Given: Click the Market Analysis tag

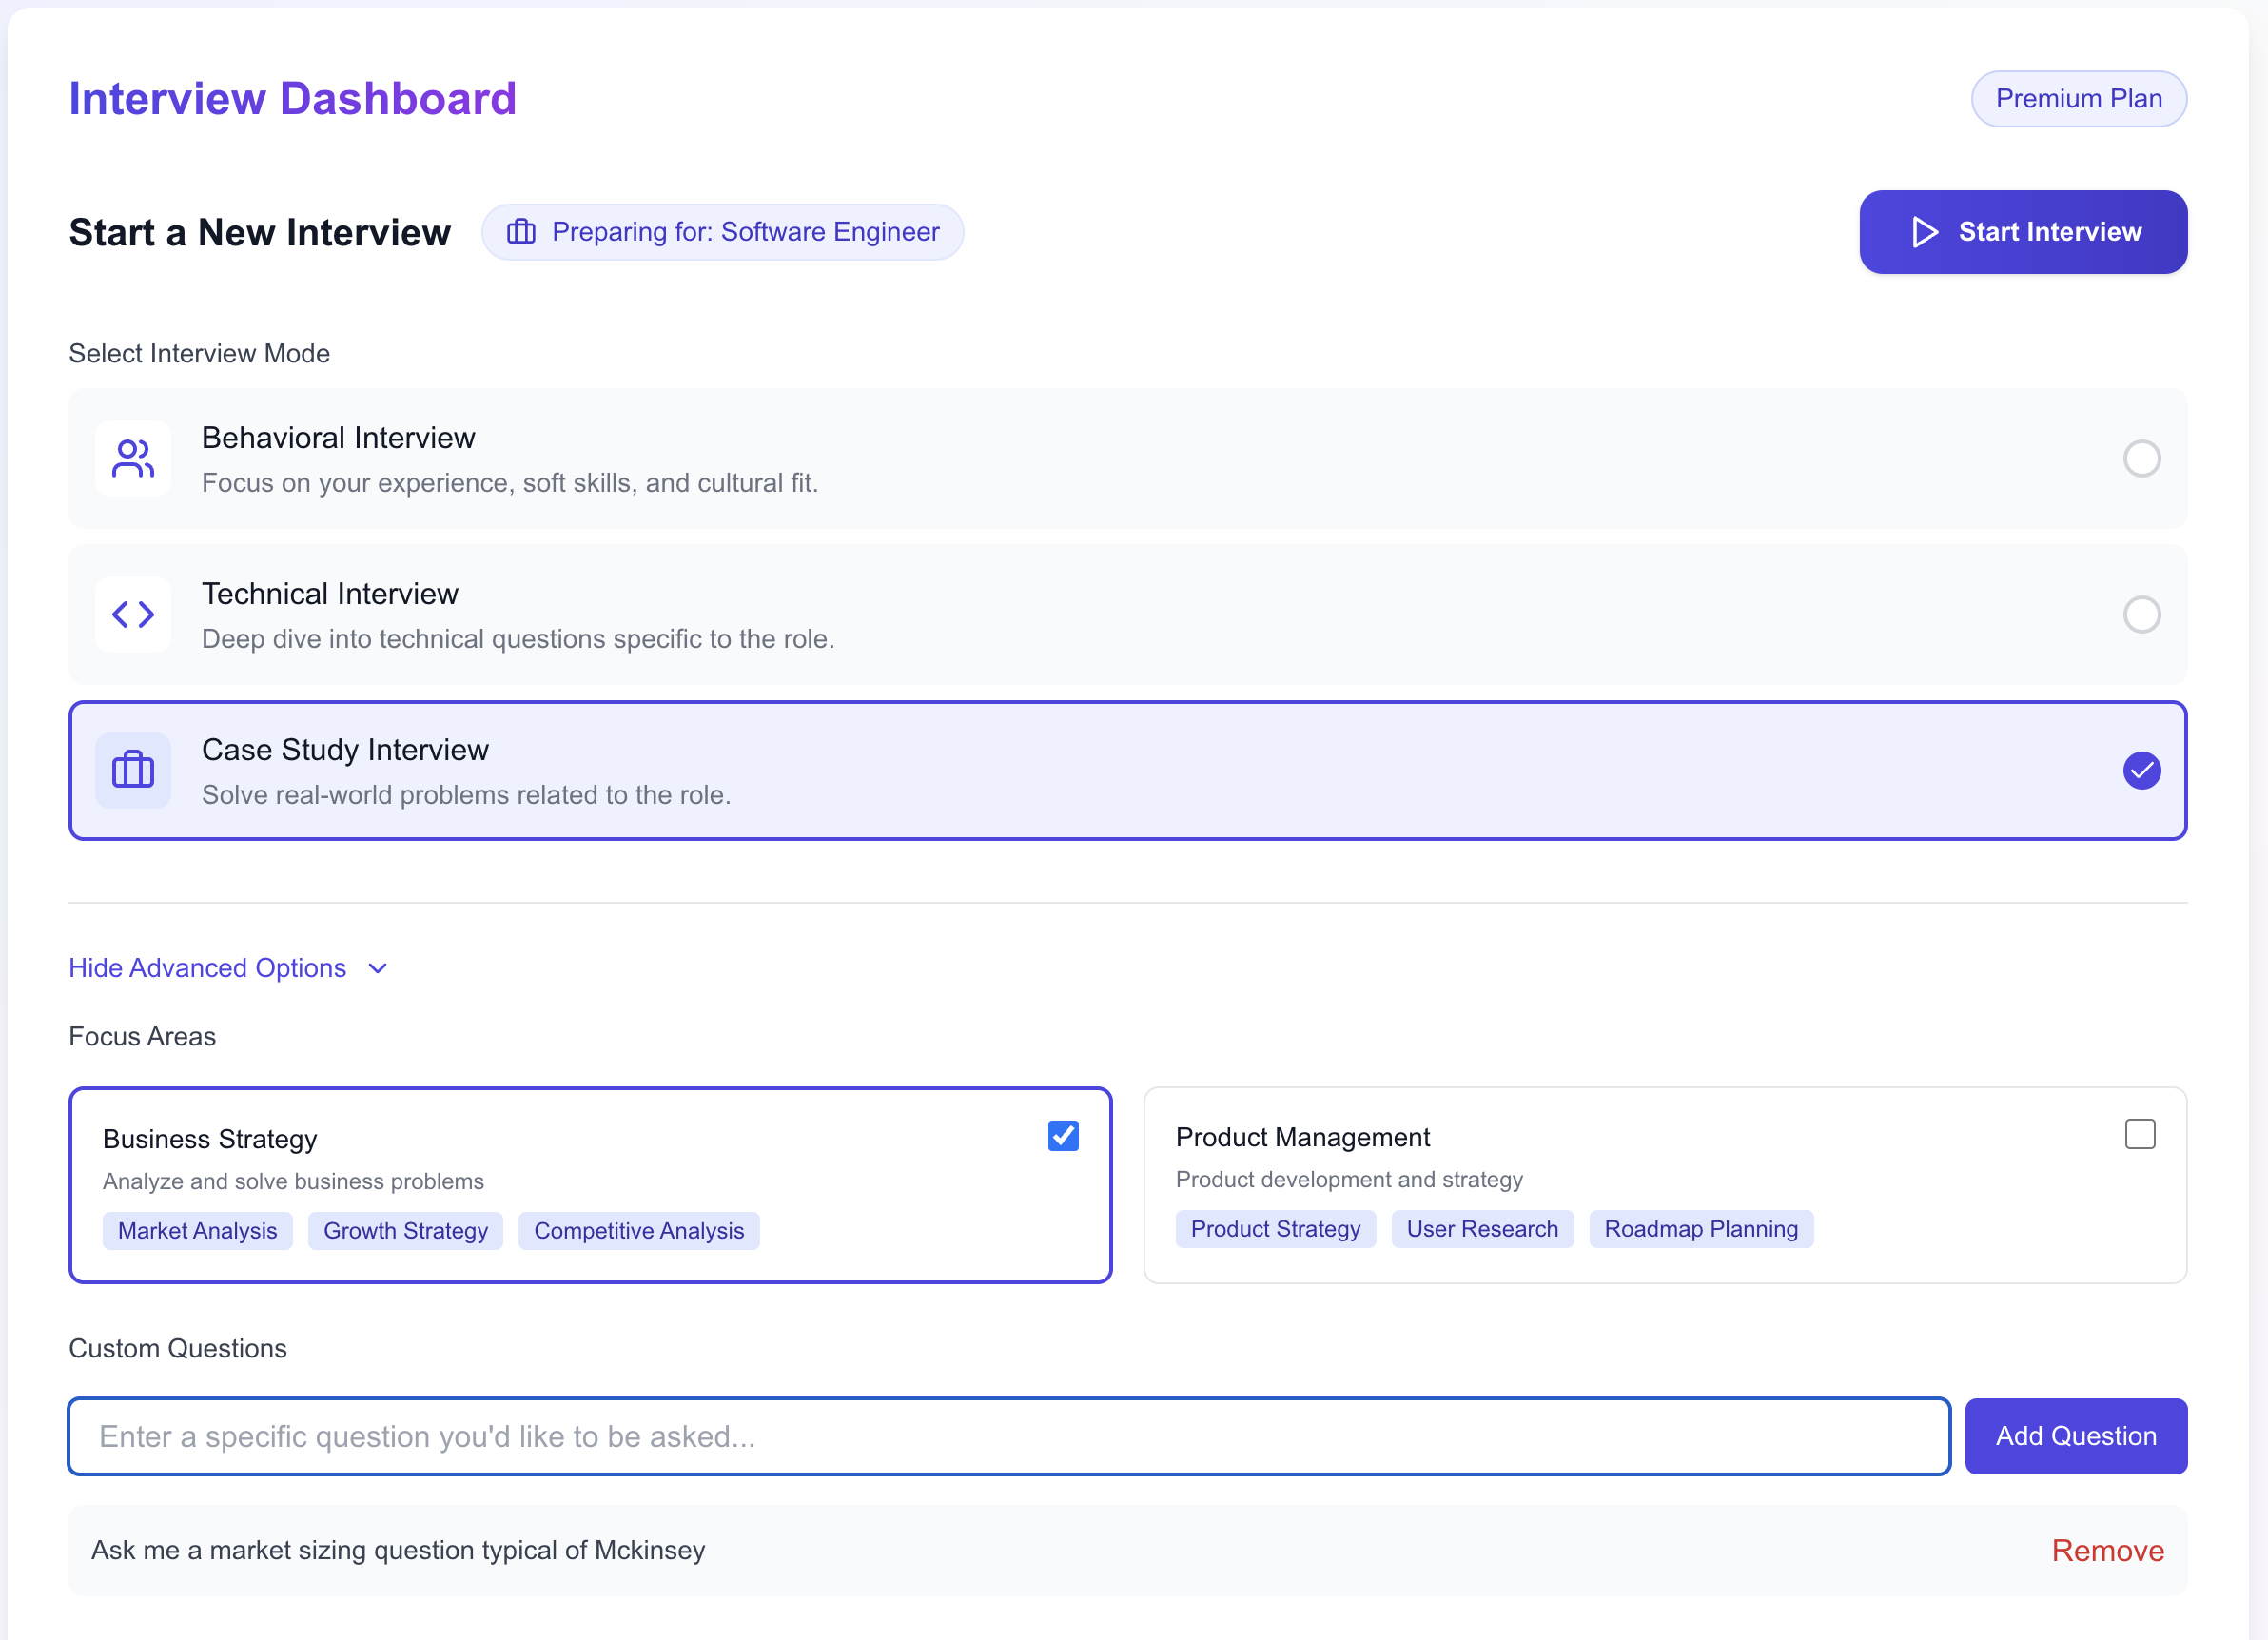Looking at the screenshot, I should point(197,1231).
